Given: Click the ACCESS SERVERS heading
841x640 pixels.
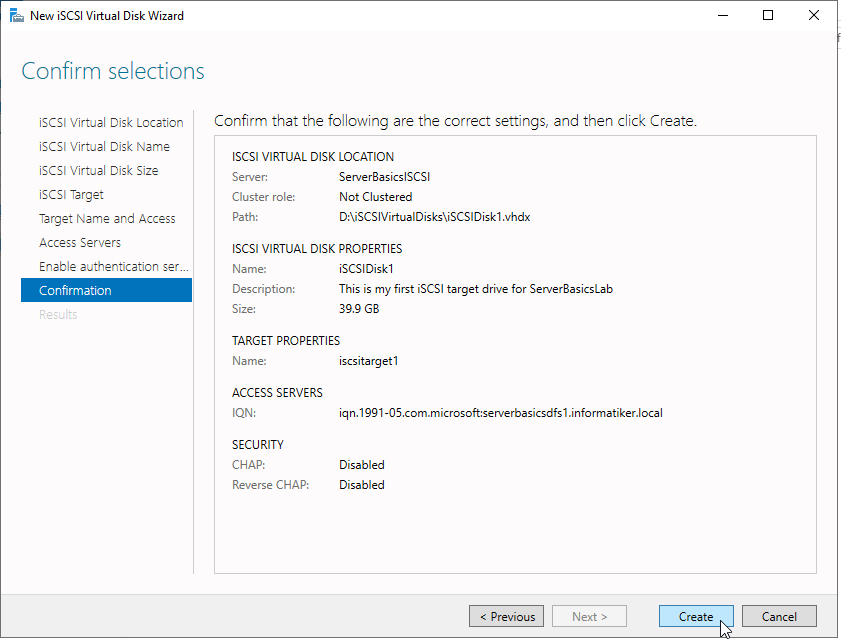Looking at the screenshot, I should pos(277,393).
